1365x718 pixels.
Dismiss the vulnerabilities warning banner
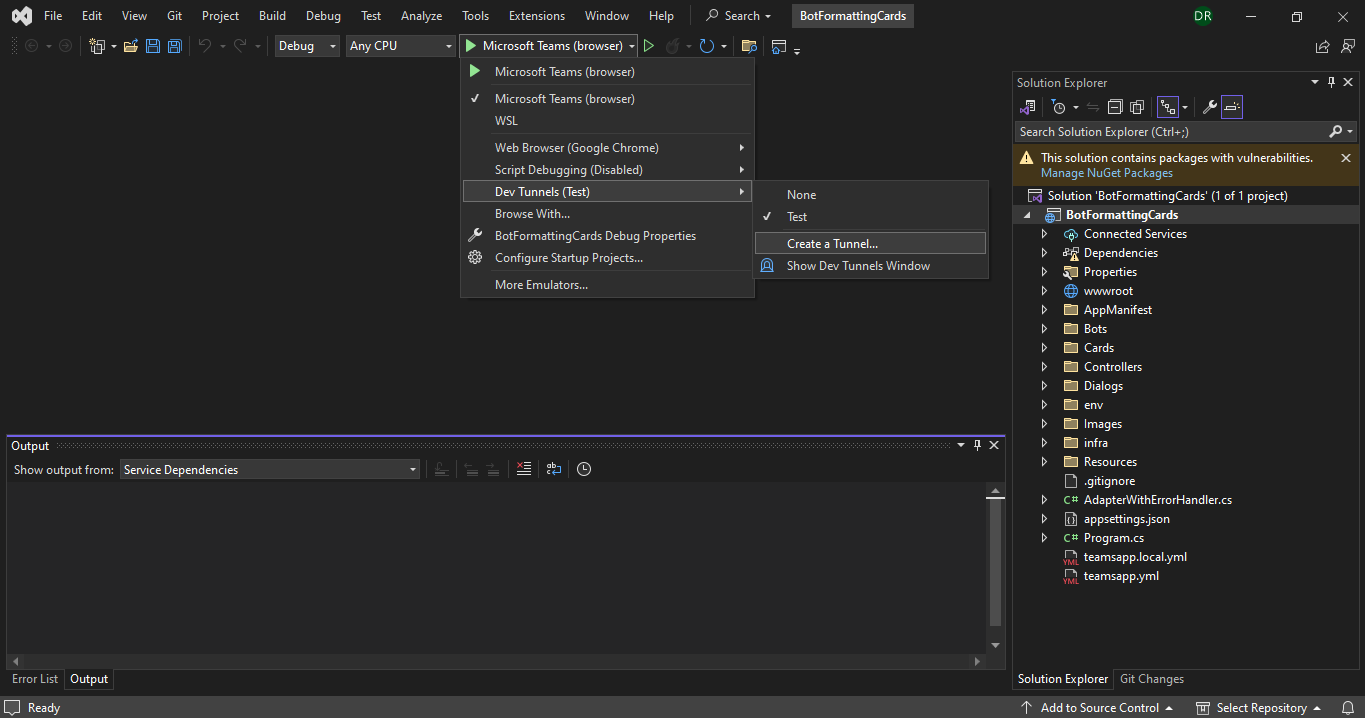[1346, 158]
